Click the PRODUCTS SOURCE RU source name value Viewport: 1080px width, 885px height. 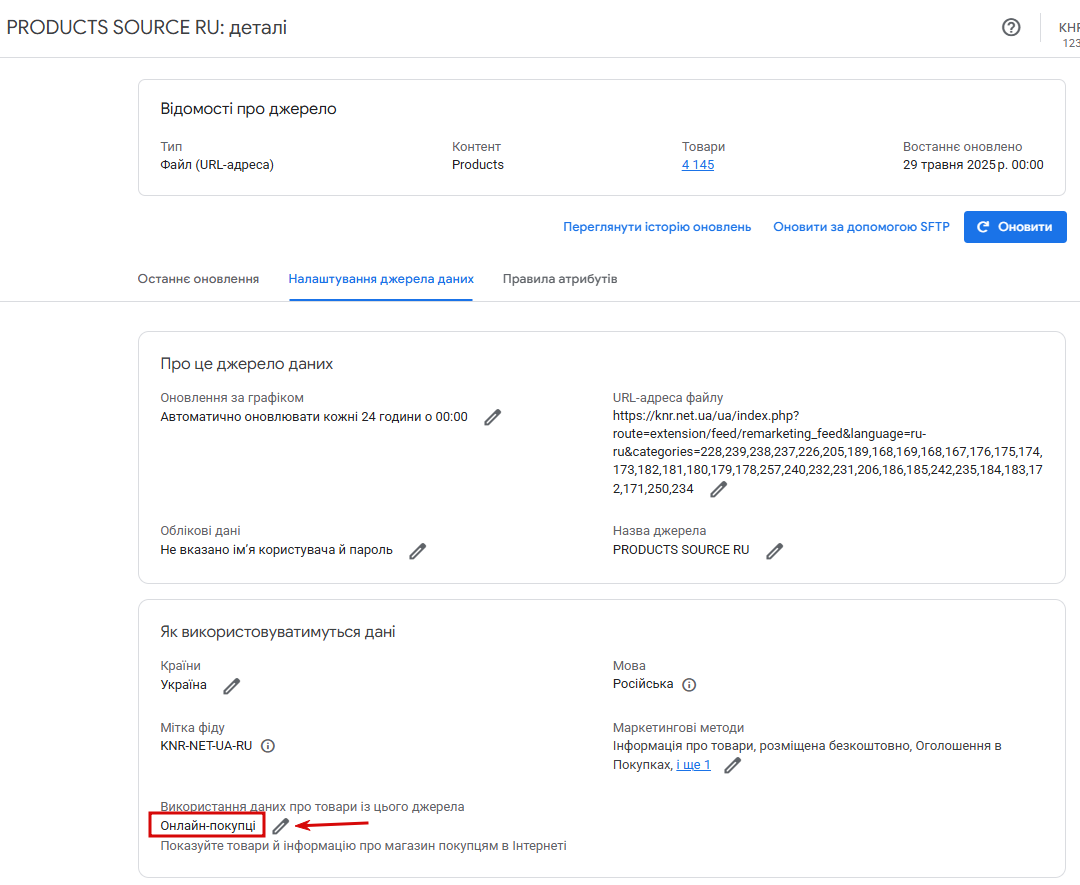681,550
